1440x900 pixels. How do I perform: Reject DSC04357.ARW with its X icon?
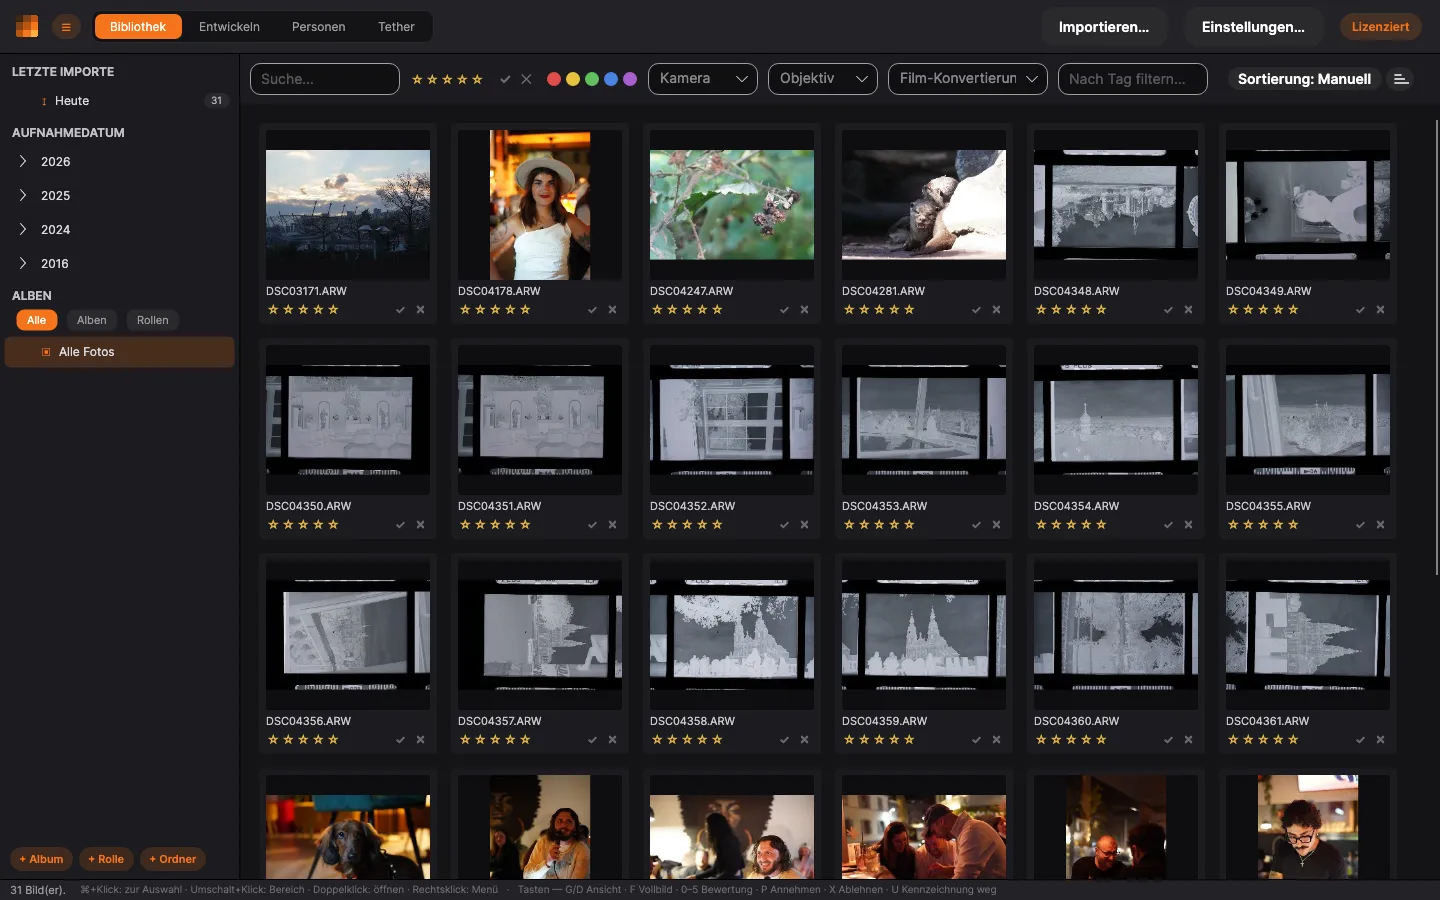pos(612,740)
